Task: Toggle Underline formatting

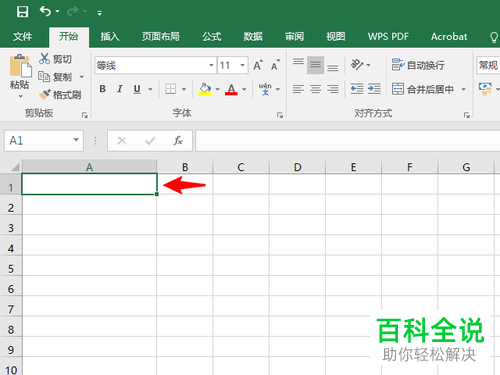Action: pyautogui.click(x=137, y=89)
